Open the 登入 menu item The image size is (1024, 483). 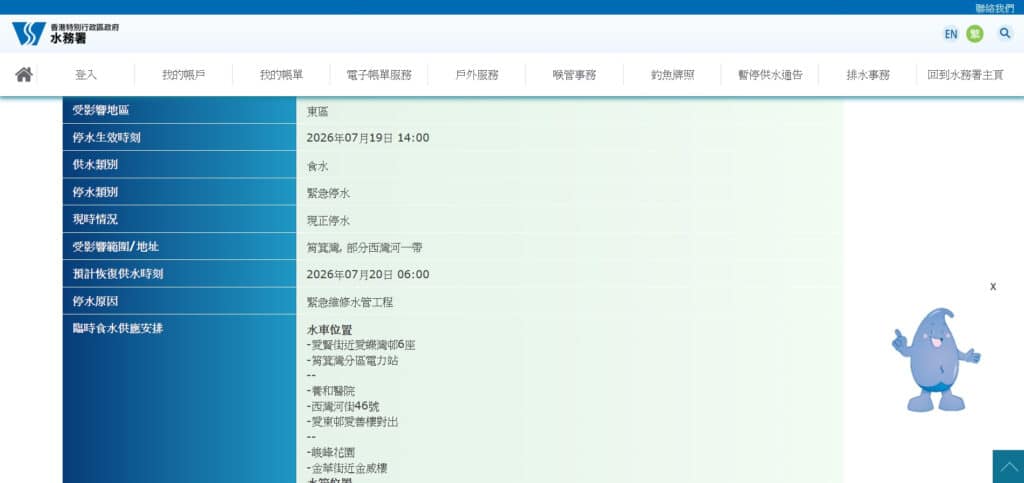point(86,74)
